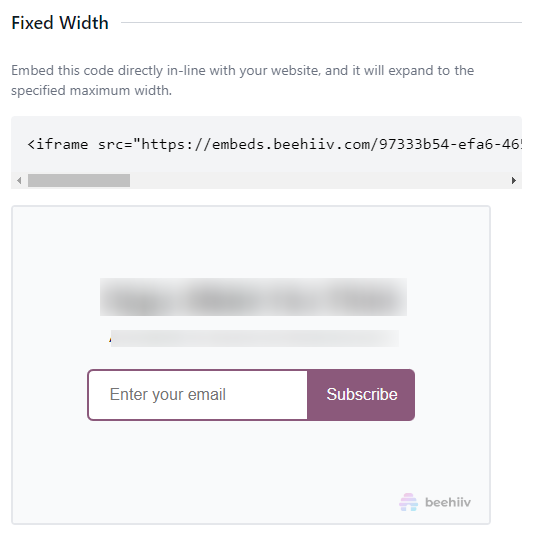The image size is (541, 544).
Task: Click the blurred subtitle line below the title
Action: pyautogui.click(x=254, y=338)
